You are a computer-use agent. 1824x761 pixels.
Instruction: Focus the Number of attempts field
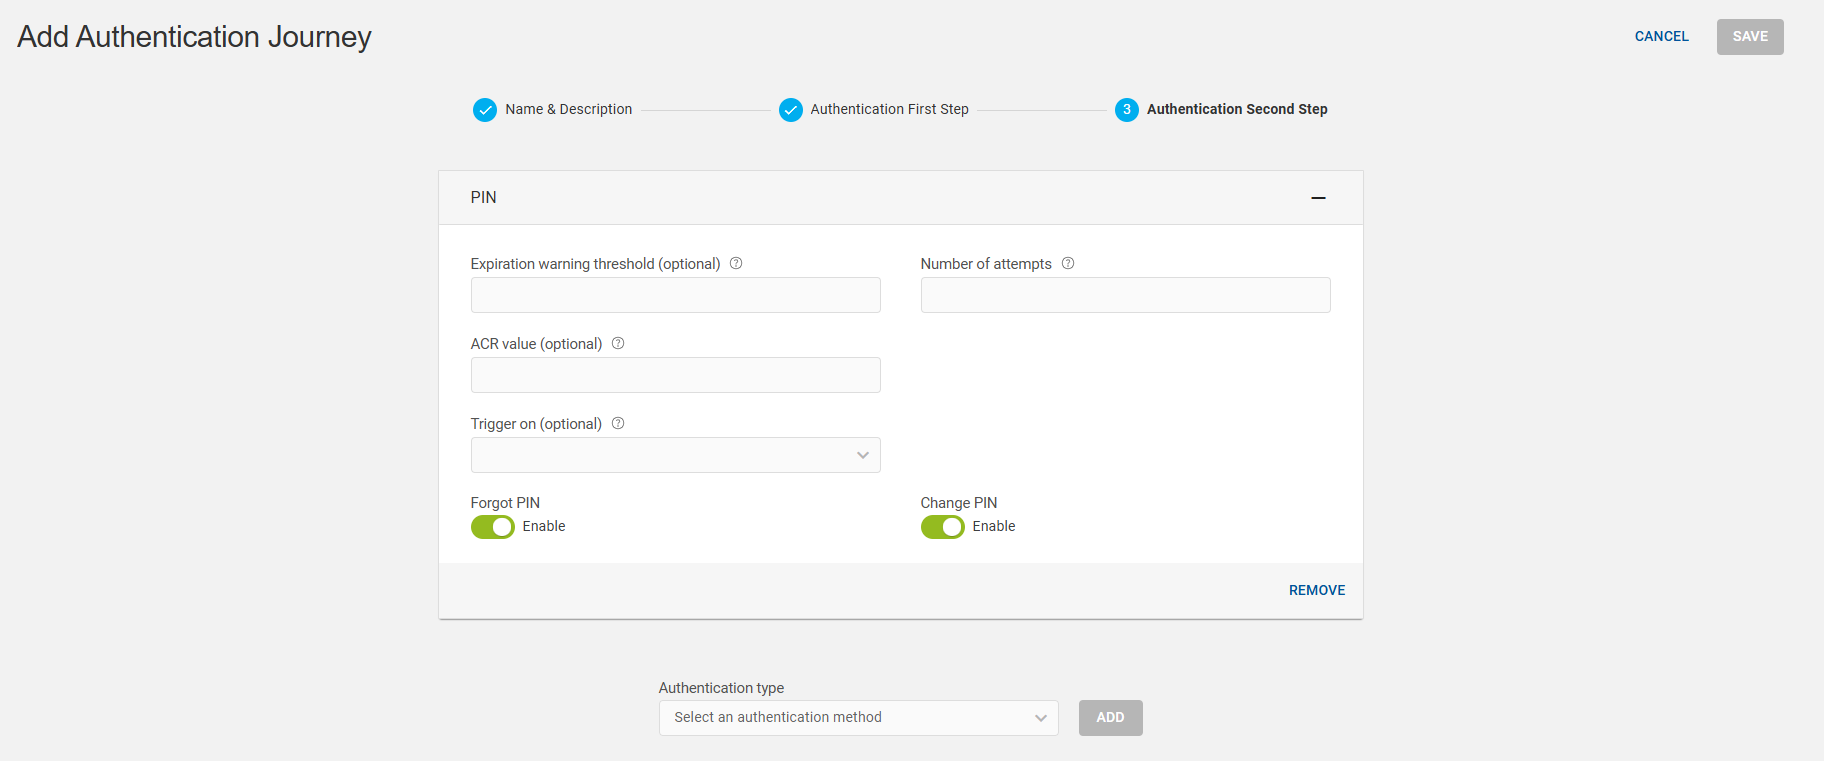tap(1125, 295)
